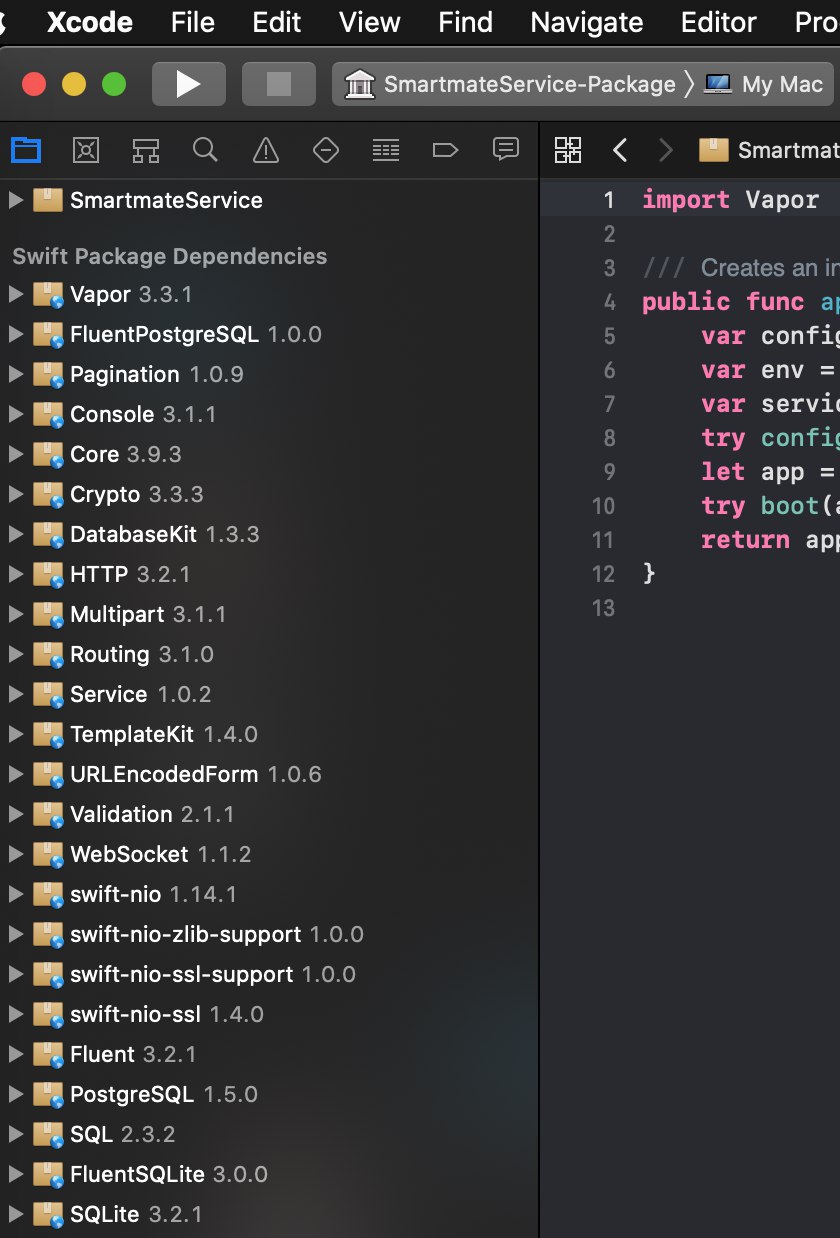Choose the My Mac run destination
The image size is (840, 1238).
point(765,84)
